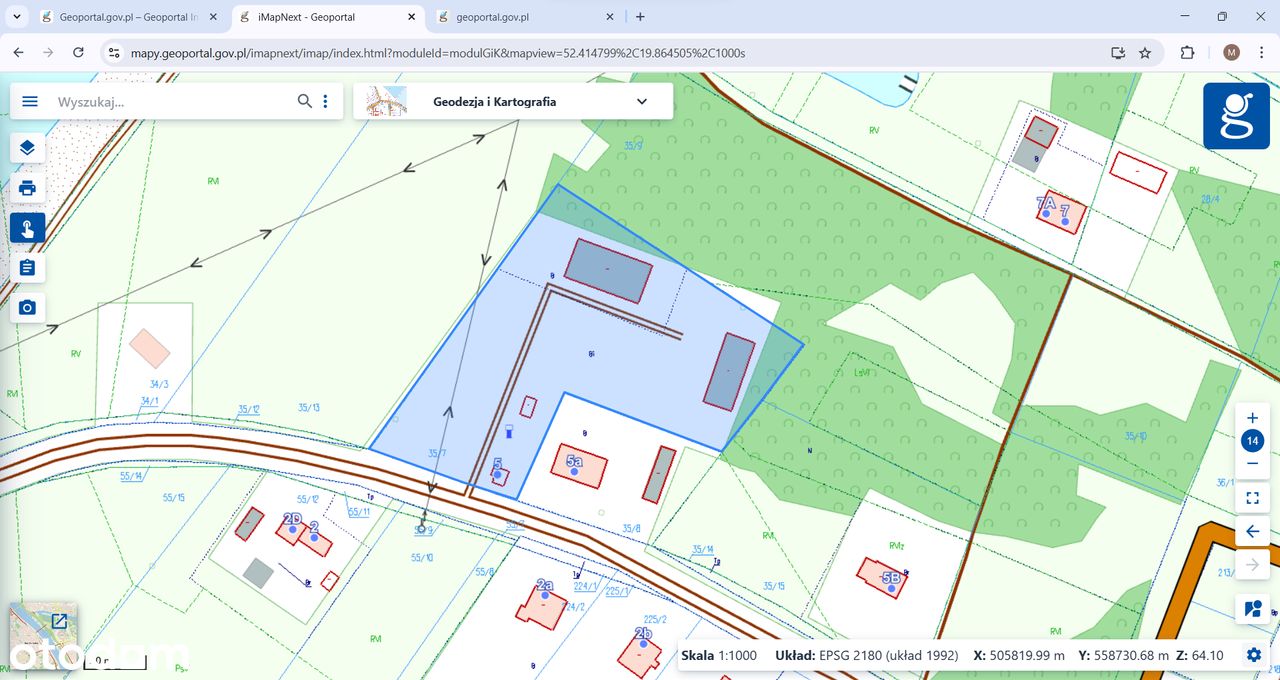
Task: Select the iMapNext - Geoportal tab
Action: (x=329, y=17)
